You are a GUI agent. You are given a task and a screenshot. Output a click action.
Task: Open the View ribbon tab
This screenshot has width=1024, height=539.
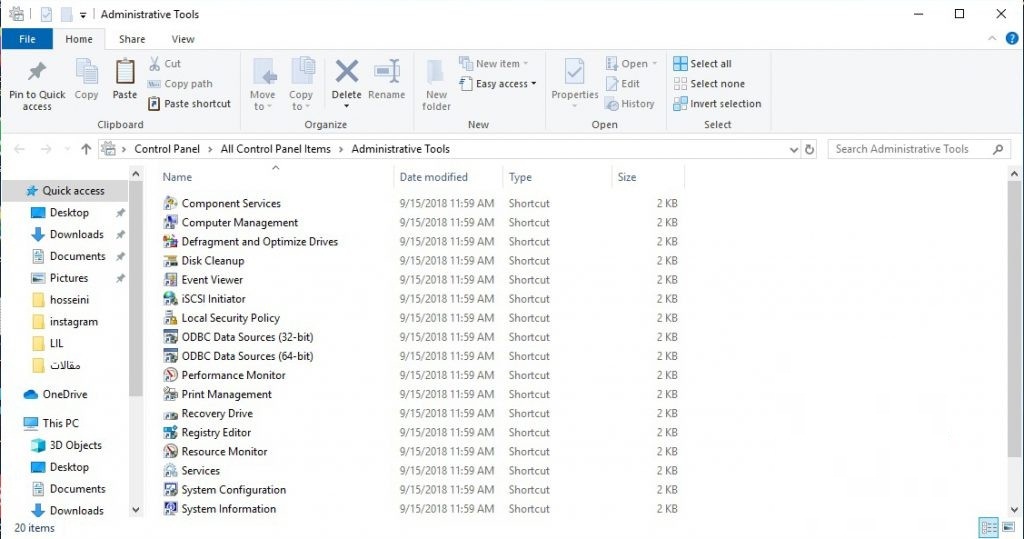pyautogui.click(x=183, y=39)
